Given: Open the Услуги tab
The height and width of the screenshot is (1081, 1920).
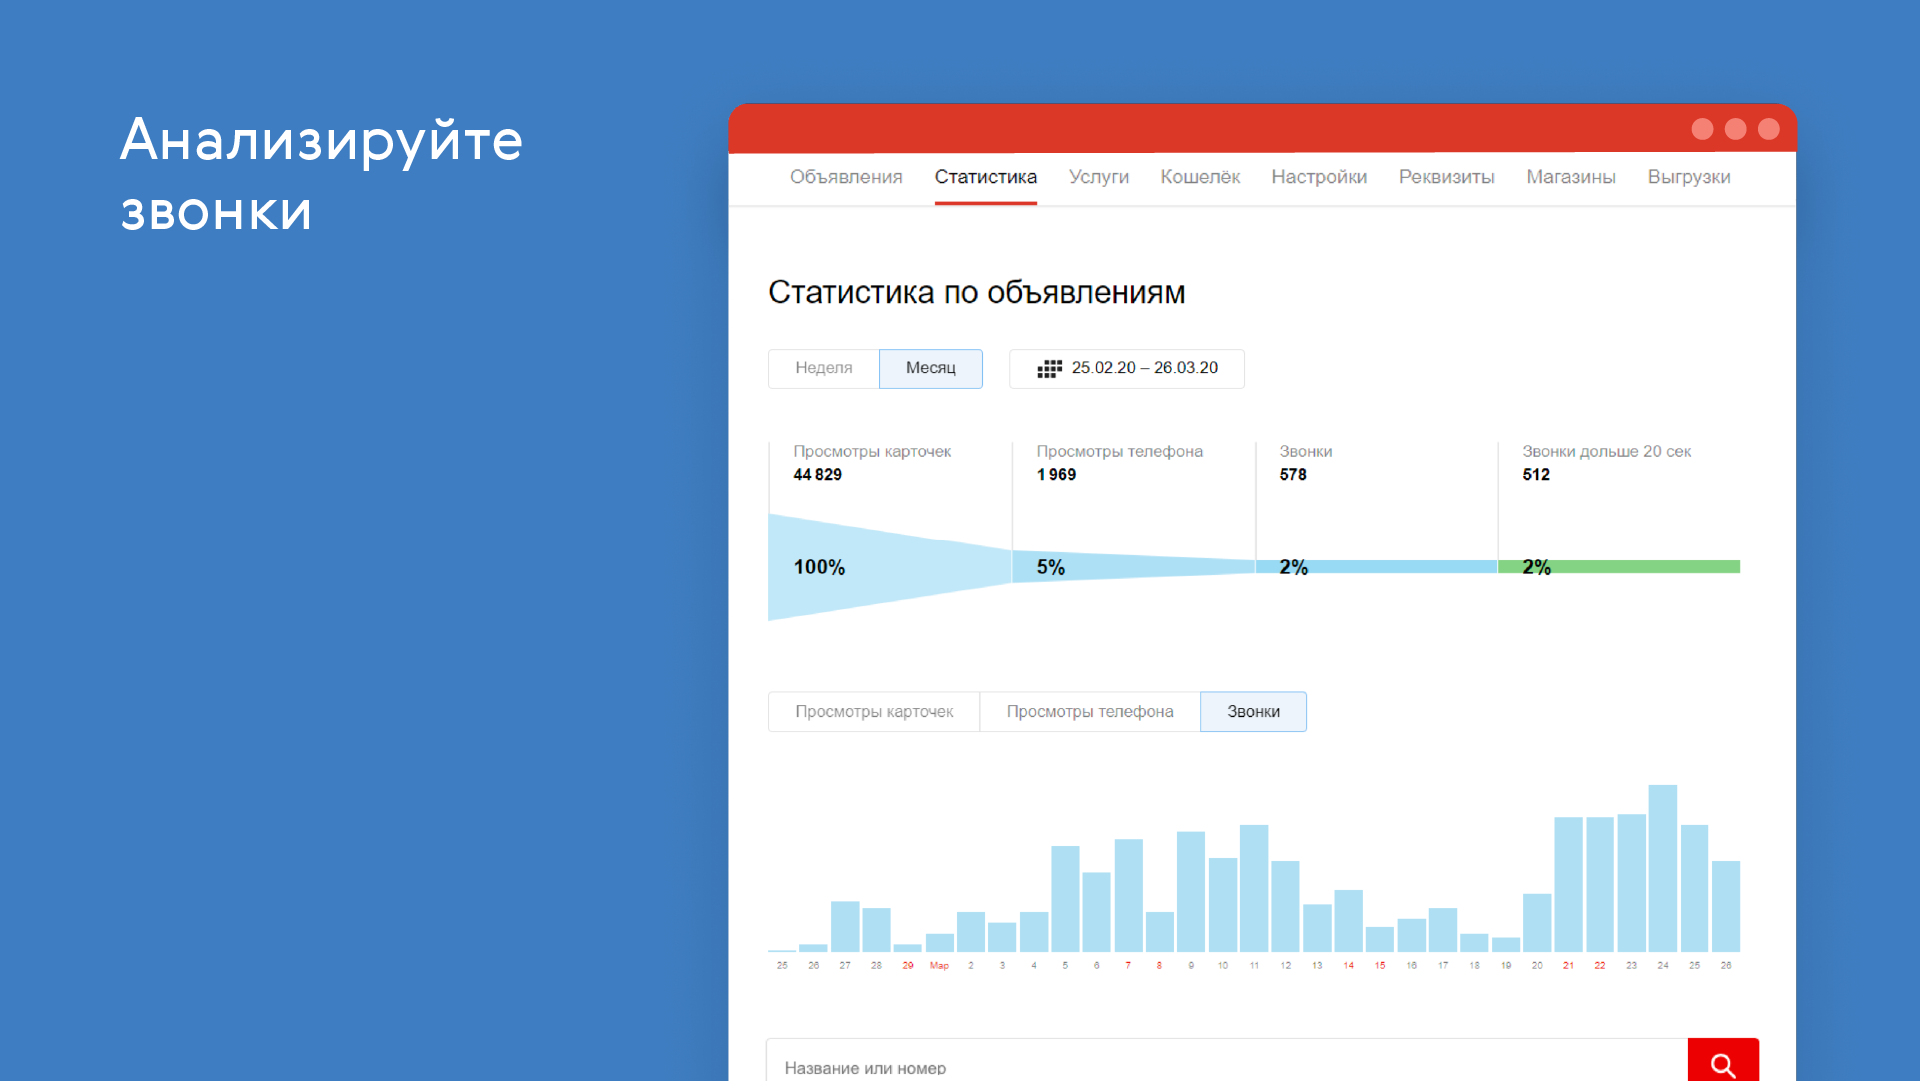Looking at the screenshot, I should tap(1098, 177).
